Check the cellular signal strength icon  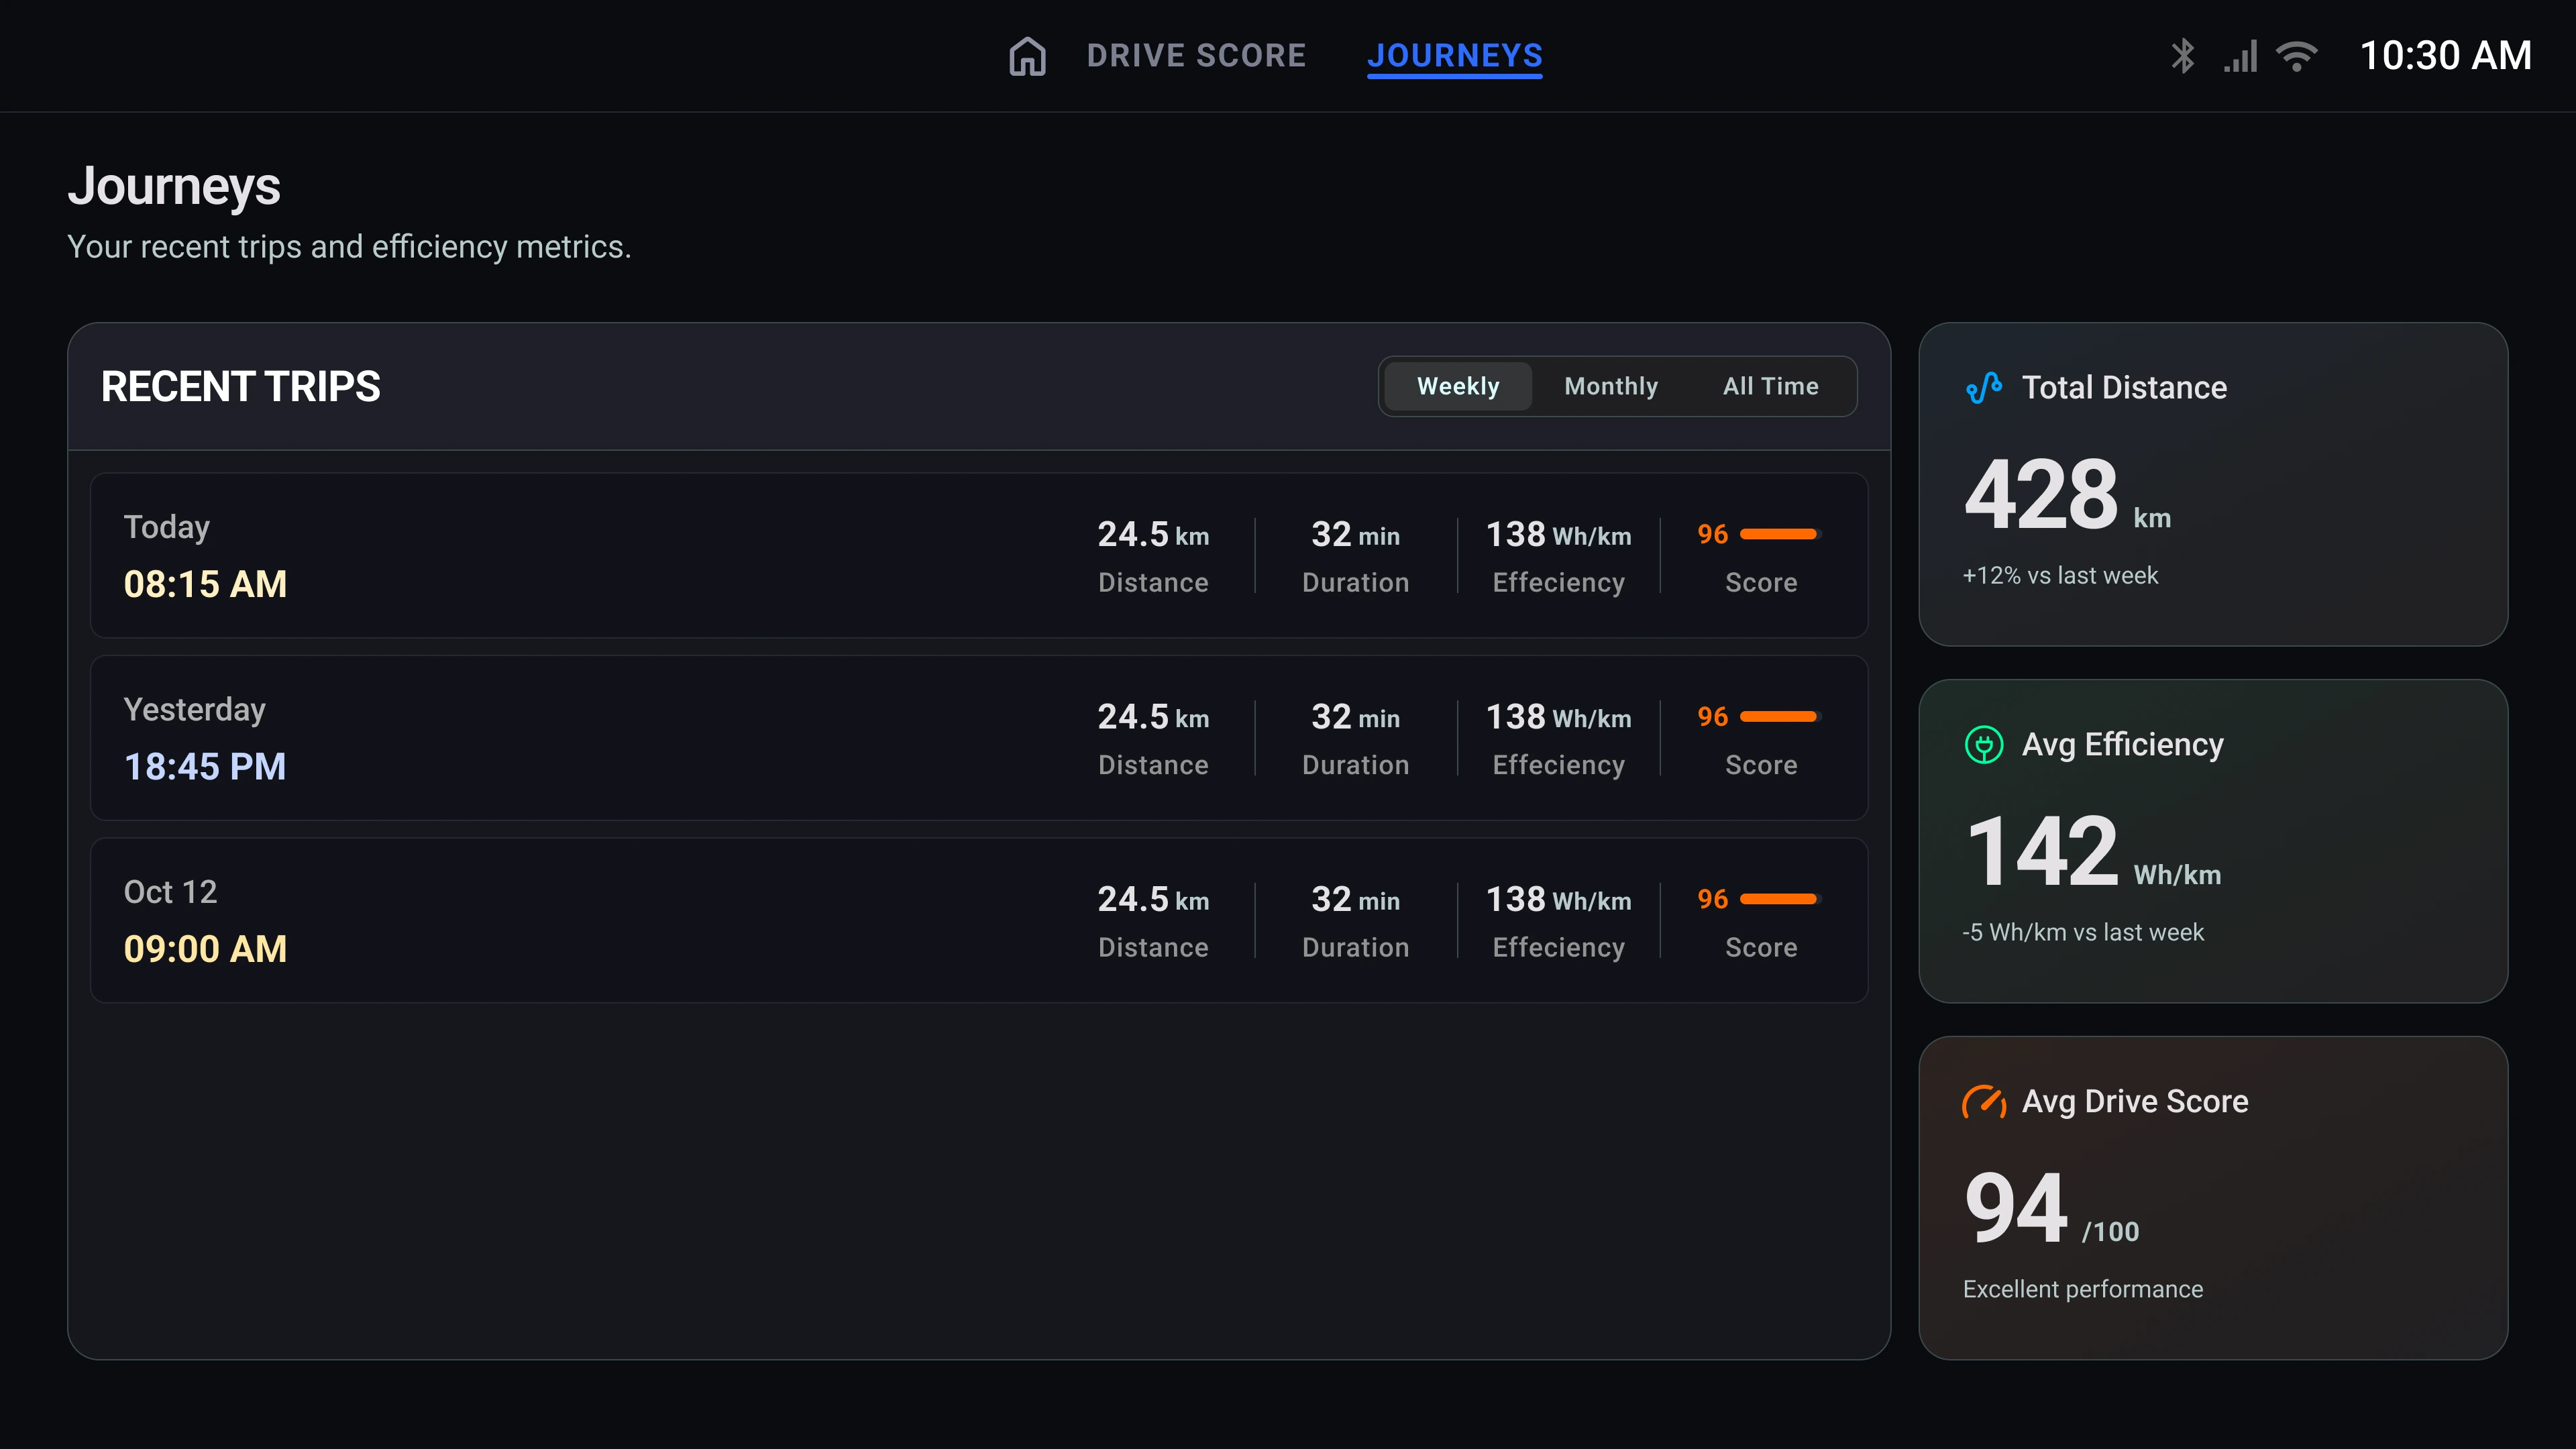click(x=2240, y=56)
